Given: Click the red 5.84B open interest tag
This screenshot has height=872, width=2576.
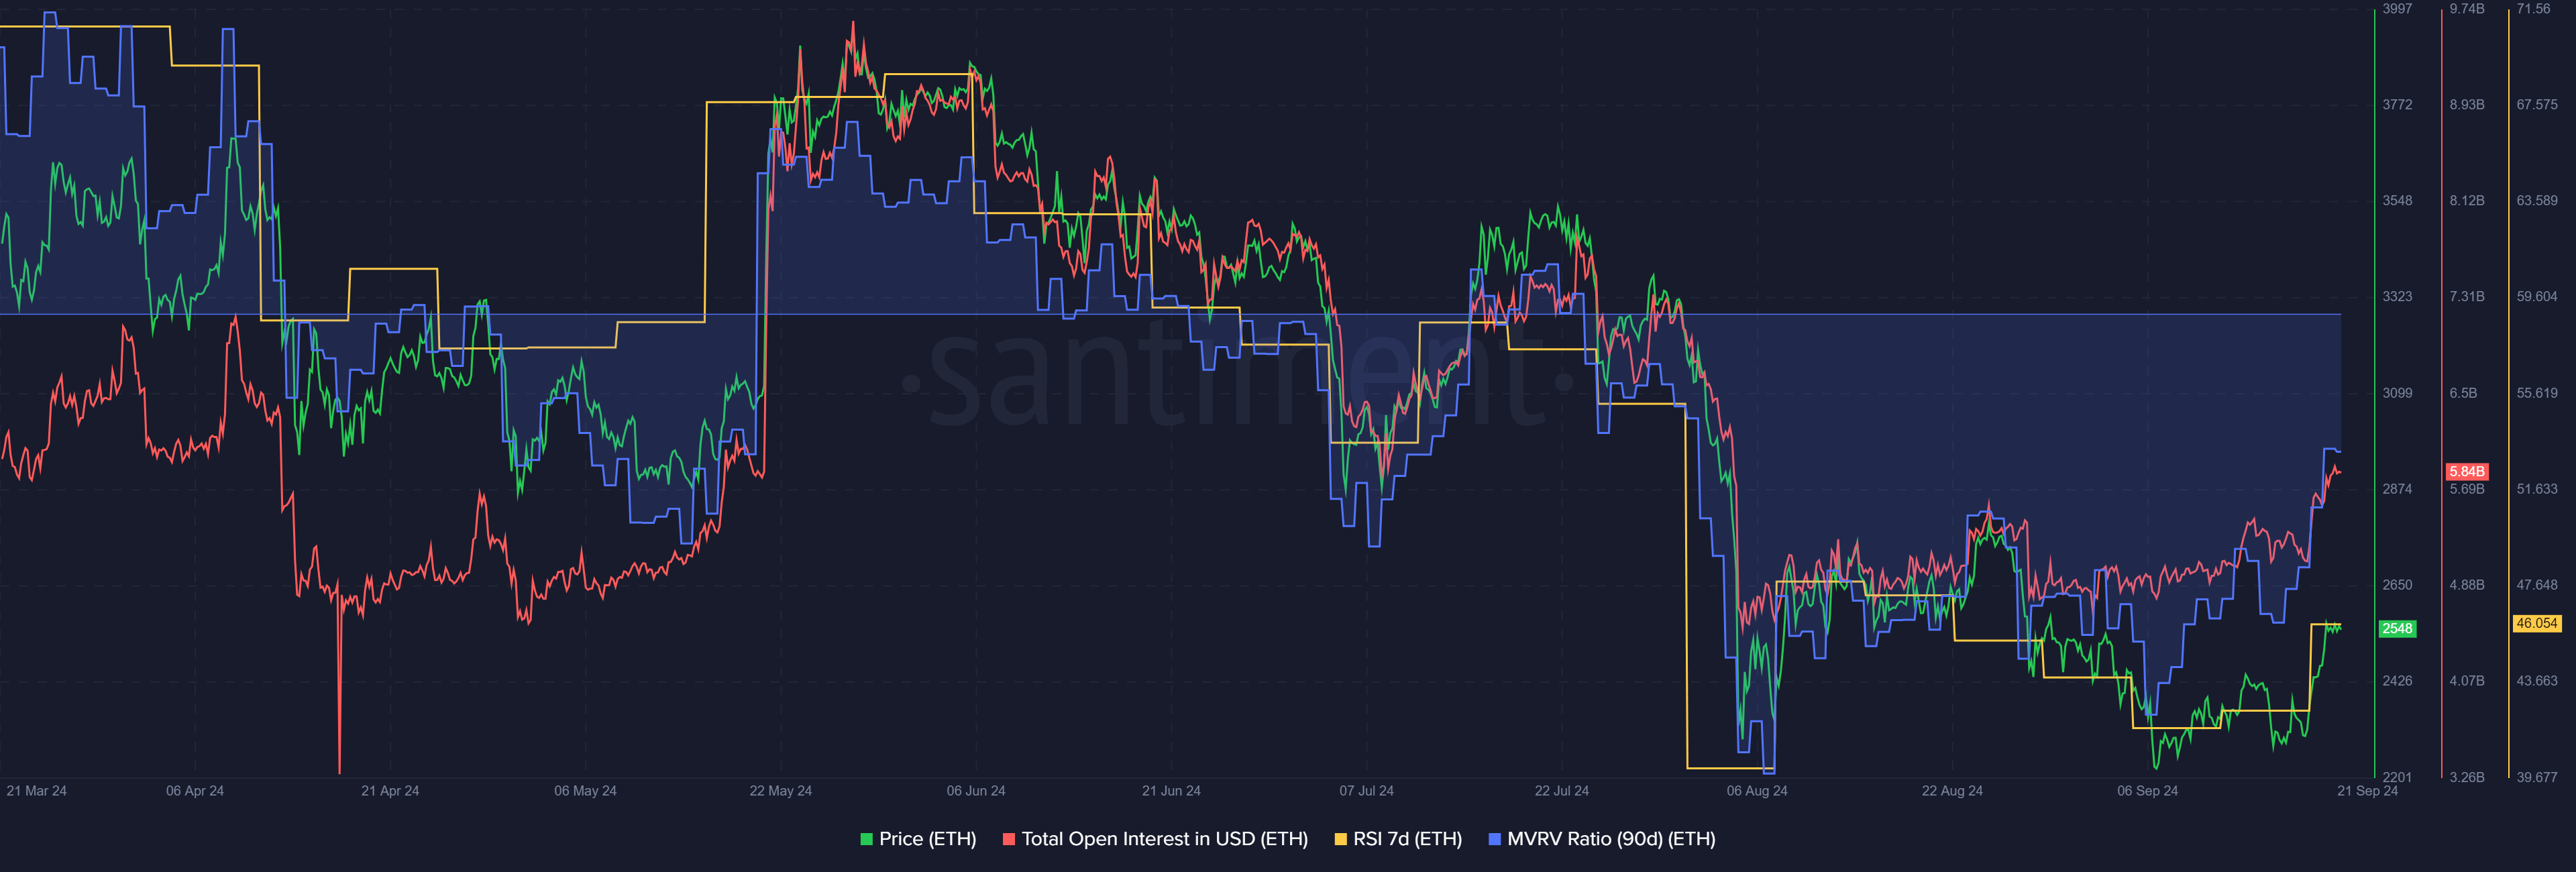Looking at the screenshot, I should (2467, 471).
